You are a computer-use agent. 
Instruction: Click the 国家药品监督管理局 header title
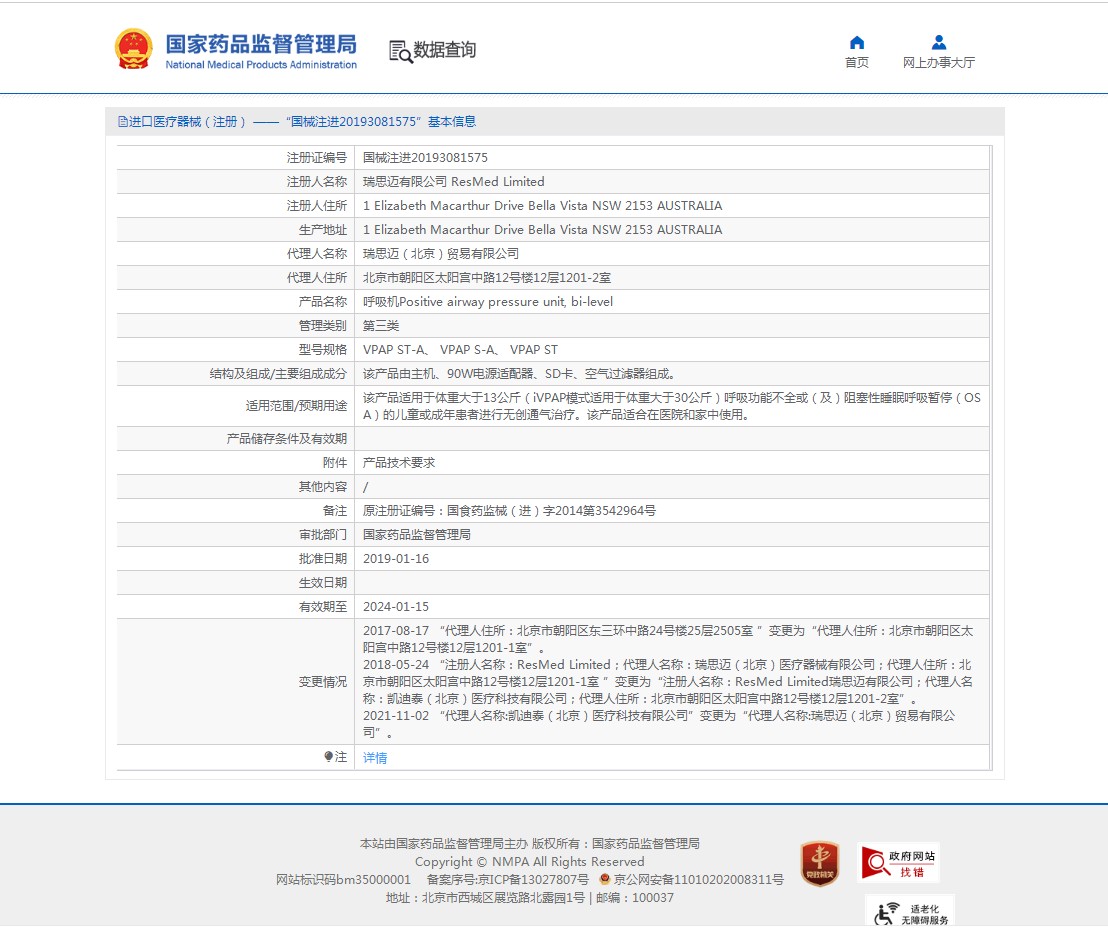point(261,44)
